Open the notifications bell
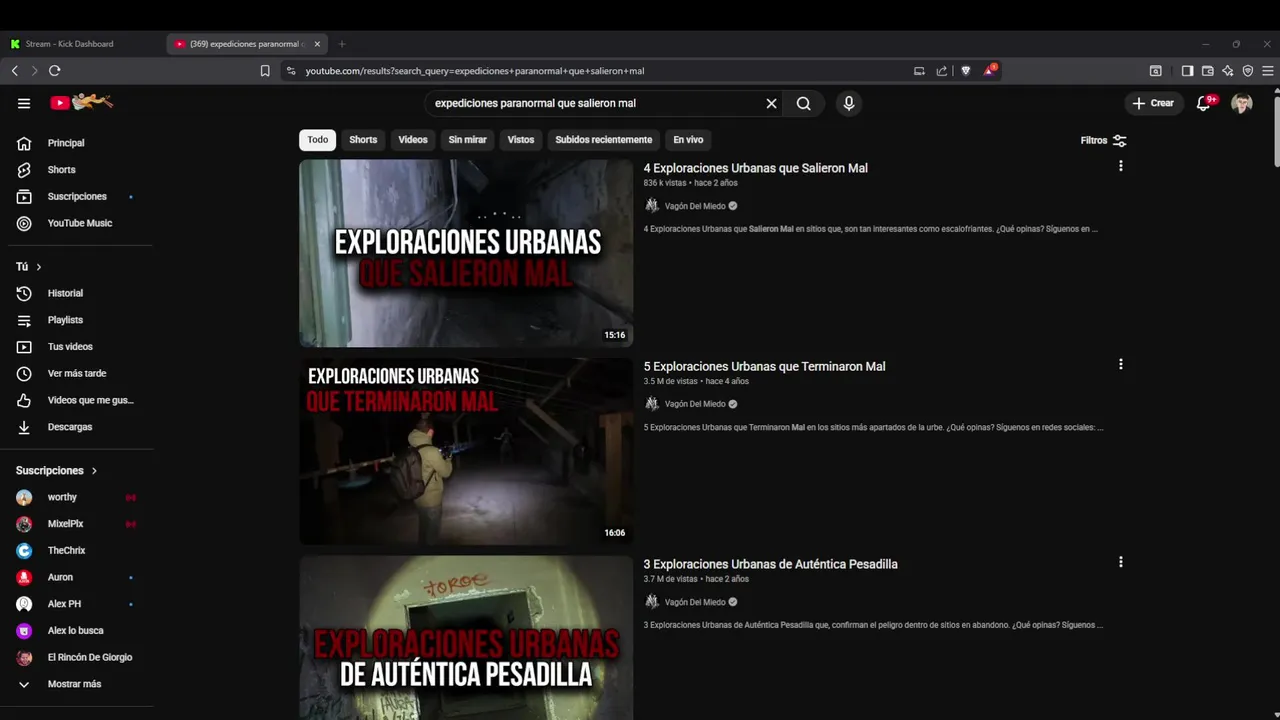This screenshot has width=1280, height=720. [x=1205, y=103]
